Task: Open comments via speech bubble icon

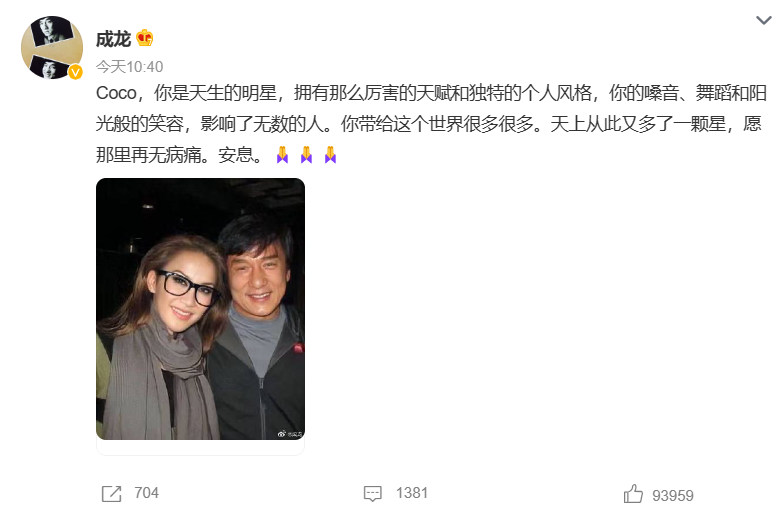Action: point(373,494)
